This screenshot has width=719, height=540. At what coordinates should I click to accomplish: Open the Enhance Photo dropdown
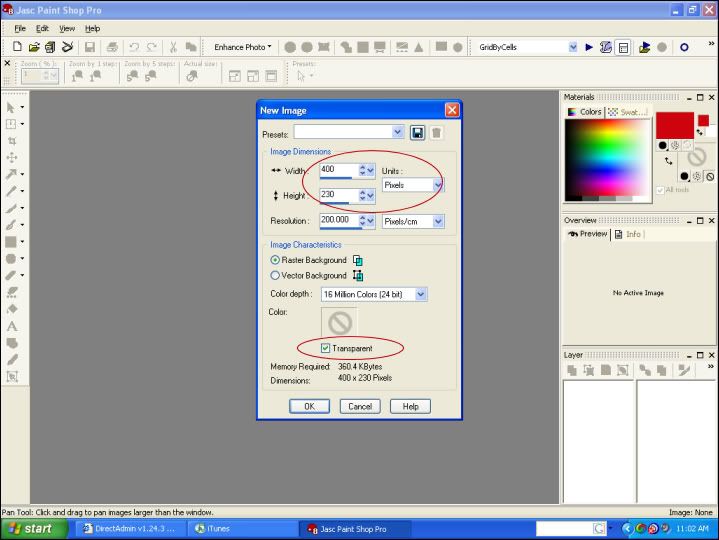[x=243, y=47]
